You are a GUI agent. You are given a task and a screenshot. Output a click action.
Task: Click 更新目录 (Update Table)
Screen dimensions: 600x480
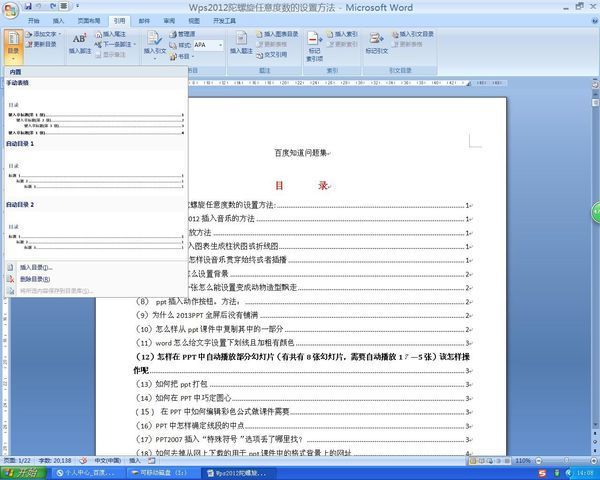coord(41,44)
